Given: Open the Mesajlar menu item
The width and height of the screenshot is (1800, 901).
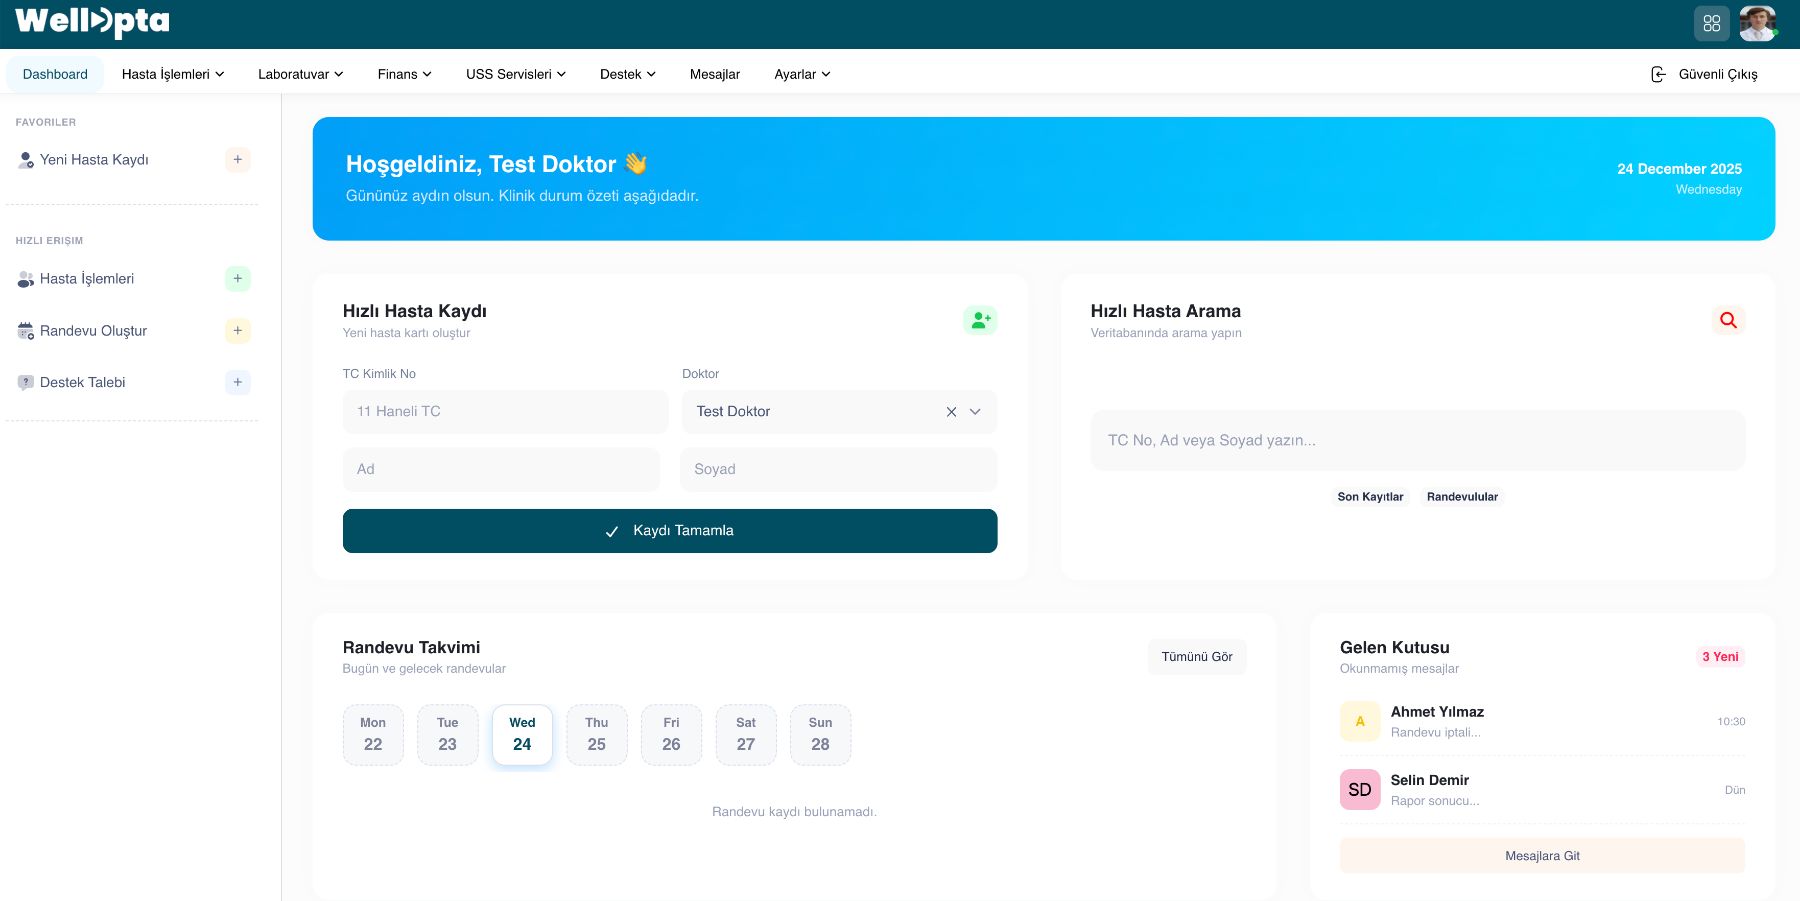Looking at the screenshot, I should click(714, 74).
